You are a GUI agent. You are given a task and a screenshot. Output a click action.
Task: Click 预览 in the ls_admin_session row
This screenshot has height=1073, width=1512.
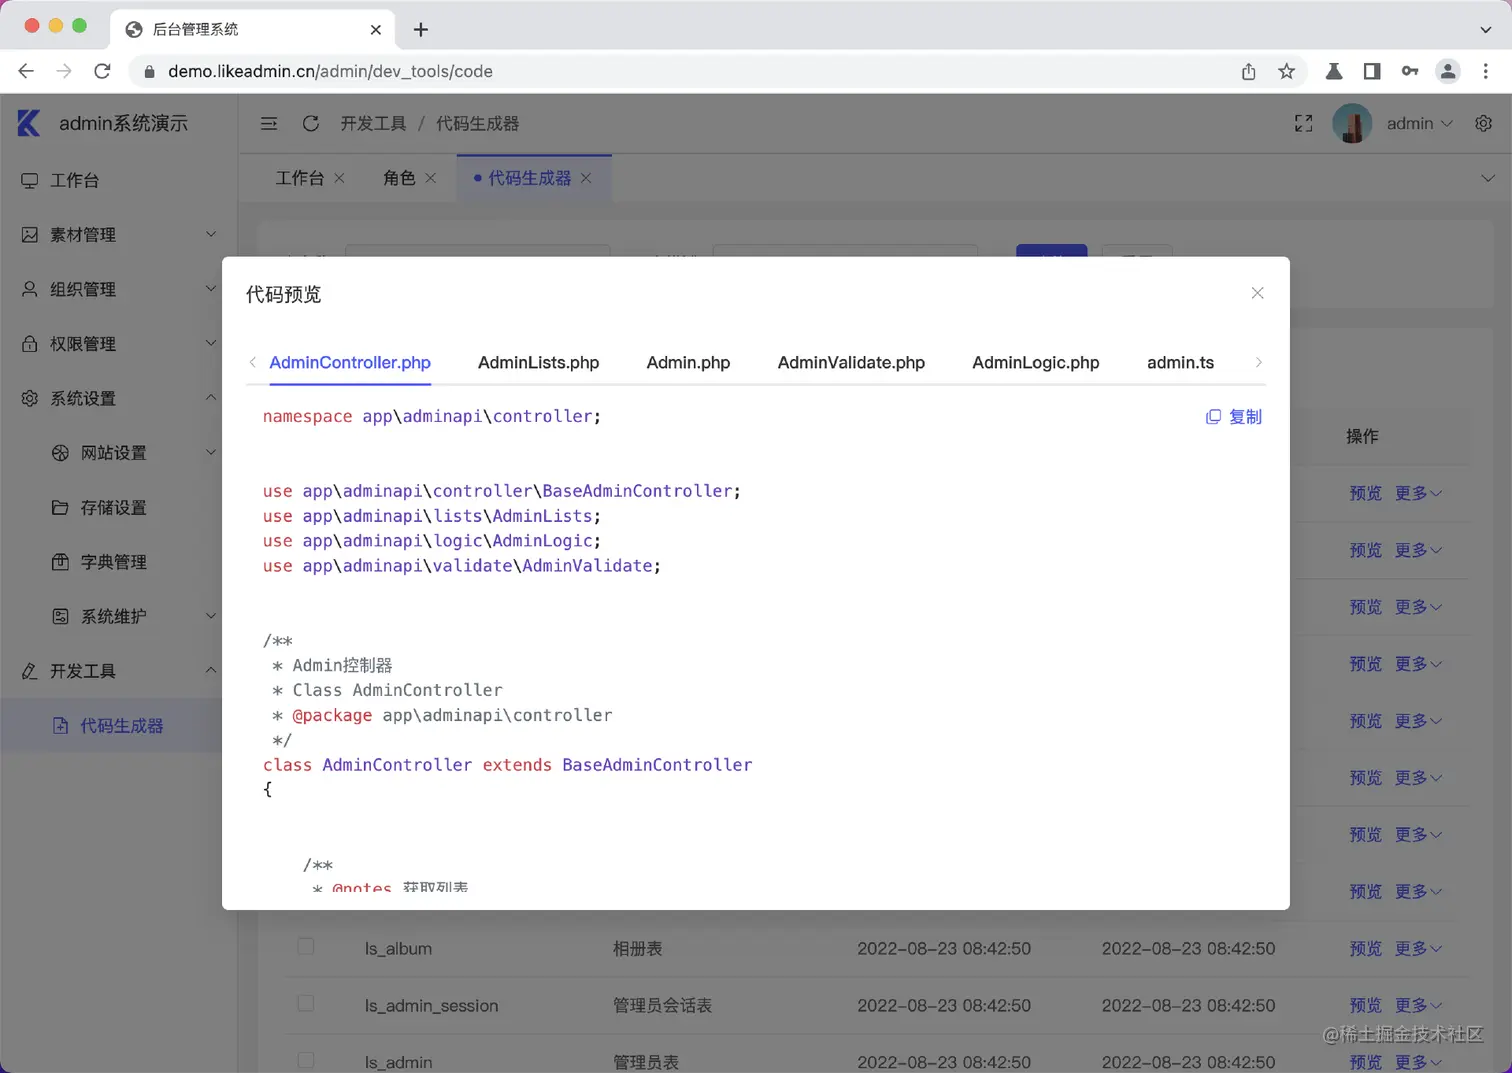pyautogui.click(x=1365, y=1005)
